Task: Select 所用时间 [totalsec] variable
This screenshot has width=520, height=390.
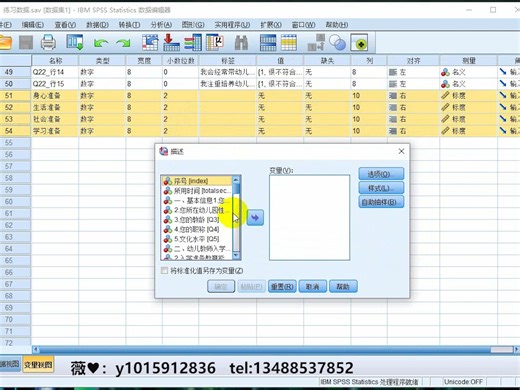Action: (x=197, y=191)
